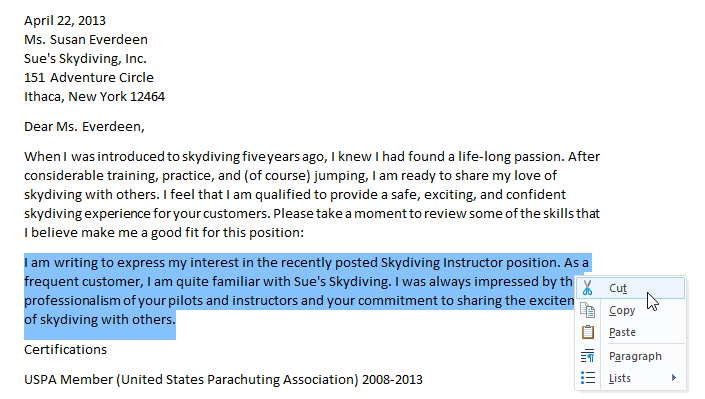Expand the Lists submenu arrow
This screenshot has height=399, width=705.
click(x=674, y=378)
